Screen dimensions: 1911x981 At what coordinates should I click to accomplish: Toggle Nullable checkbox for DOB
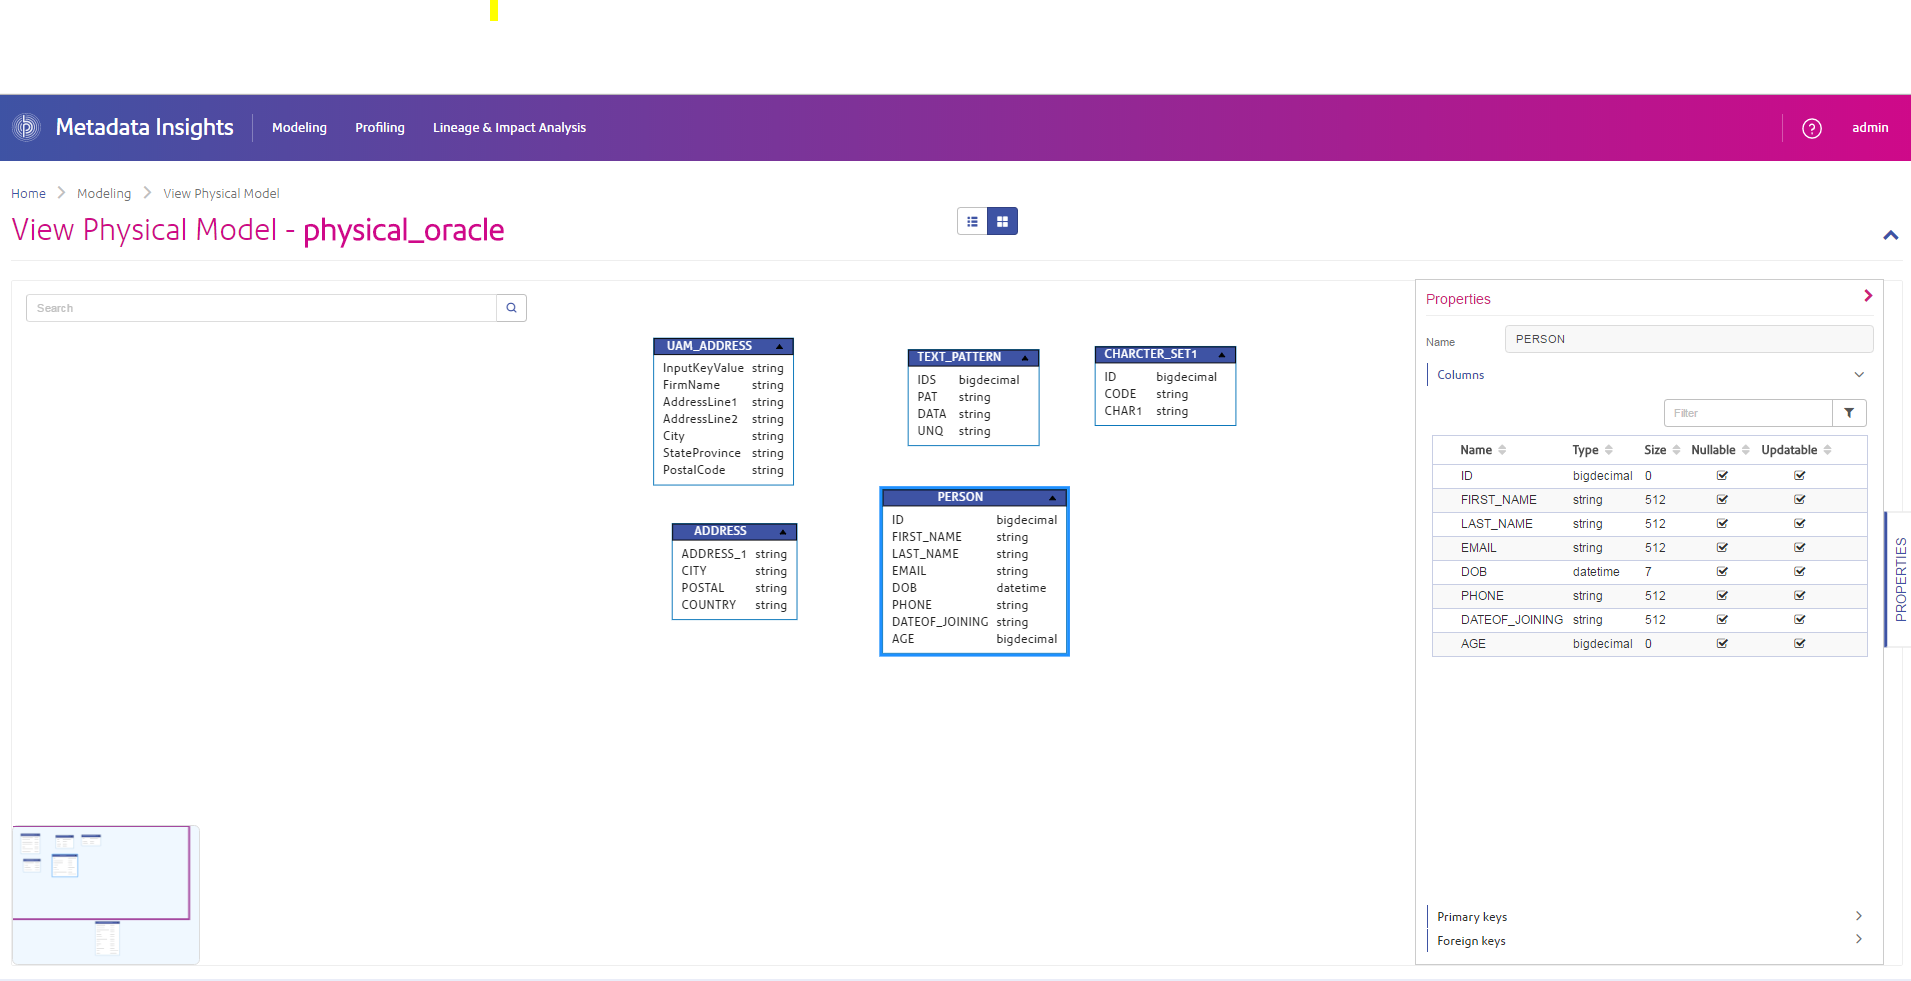[1721, 571]
